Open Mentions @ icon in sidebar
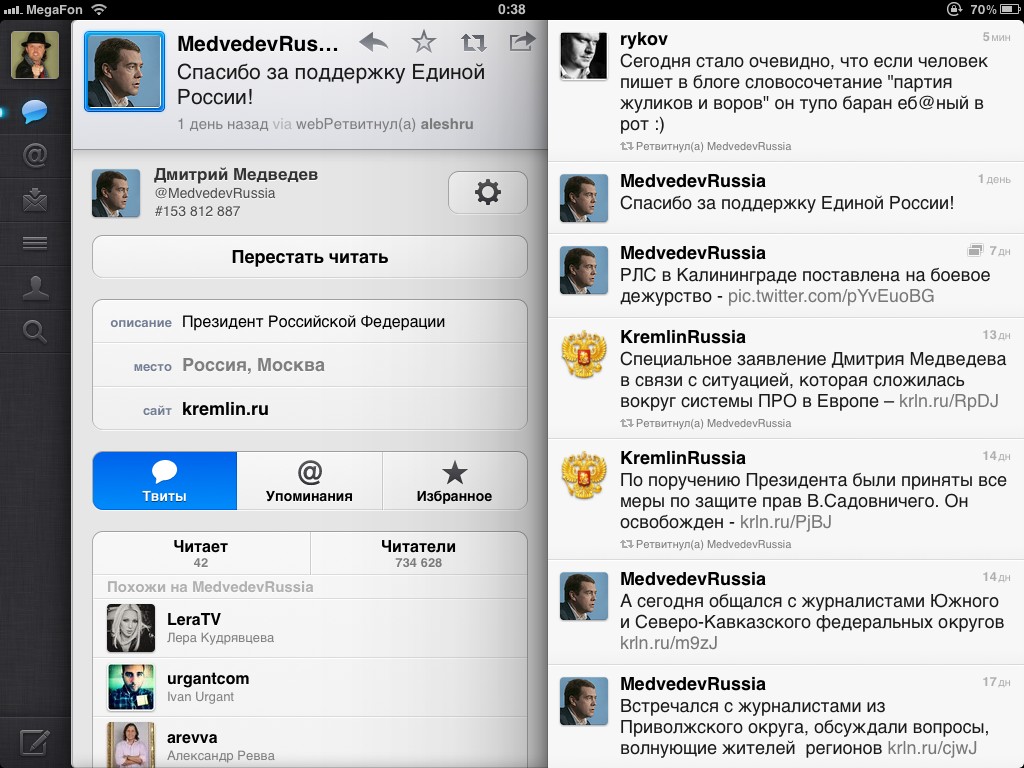The height and width of the screenshot is (768, 1024). pos(35,156)
